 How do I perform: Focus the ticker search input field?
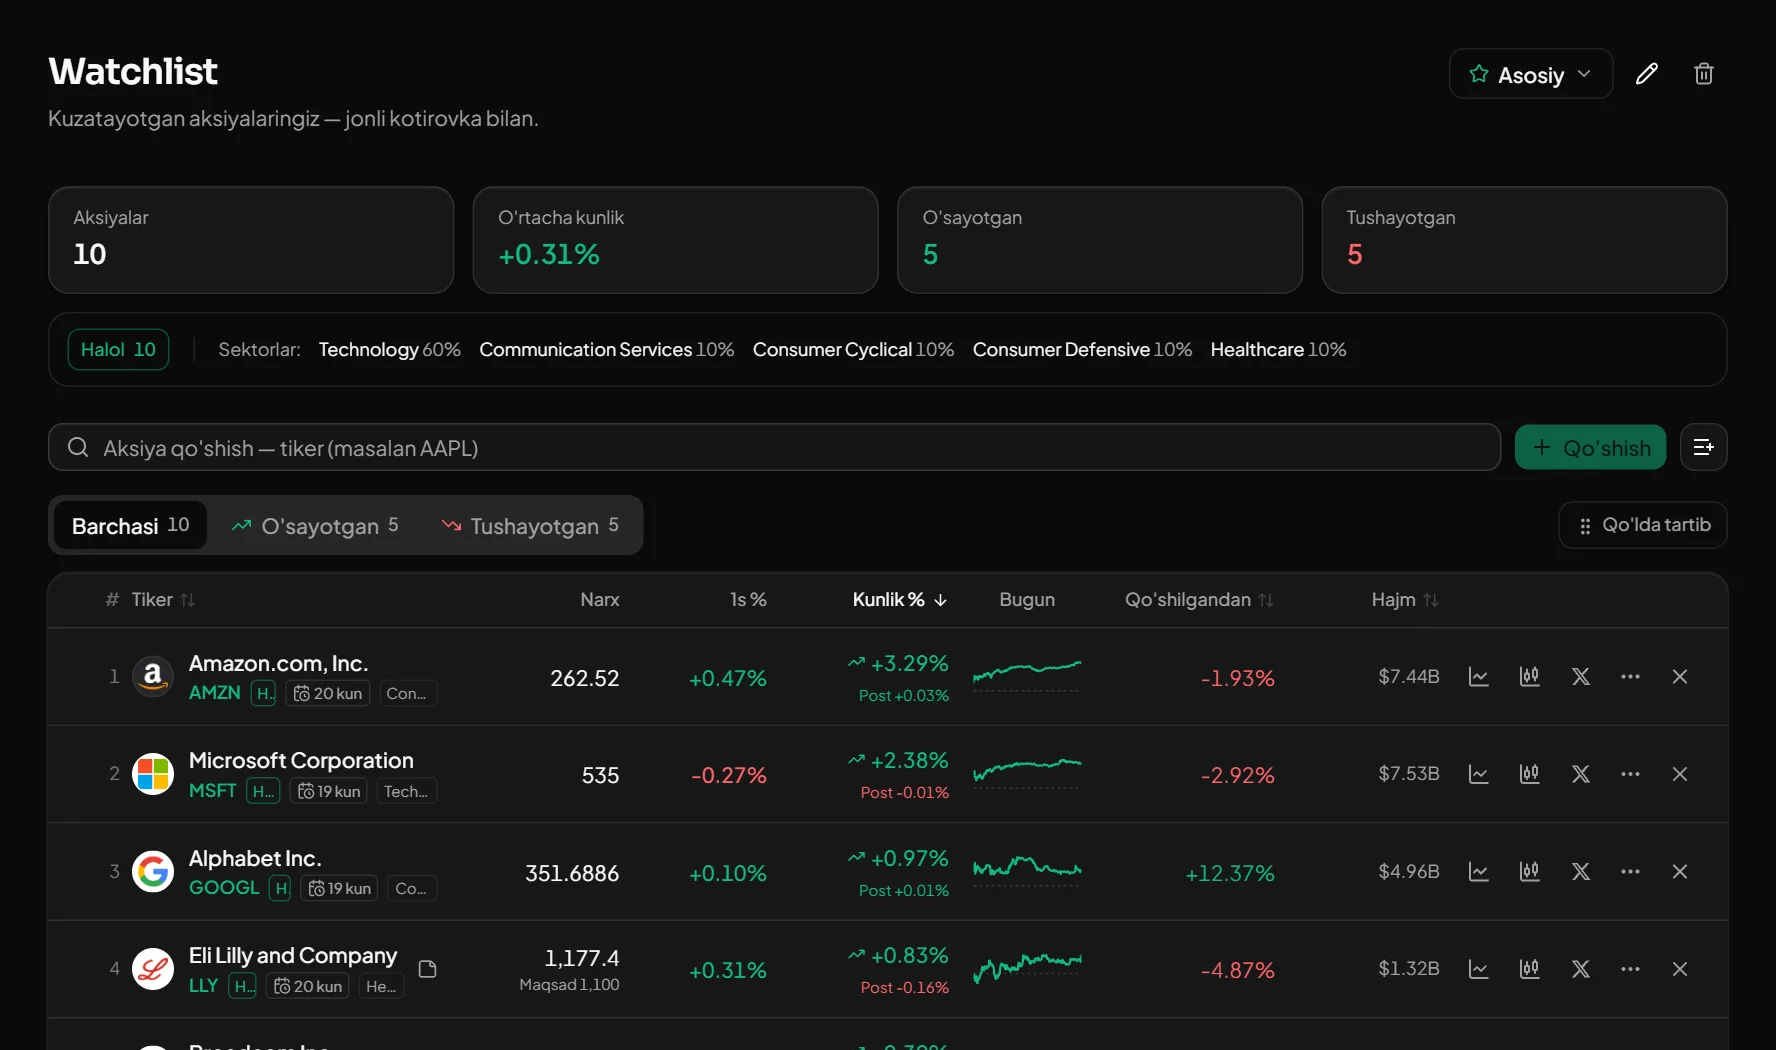[775, 447]
